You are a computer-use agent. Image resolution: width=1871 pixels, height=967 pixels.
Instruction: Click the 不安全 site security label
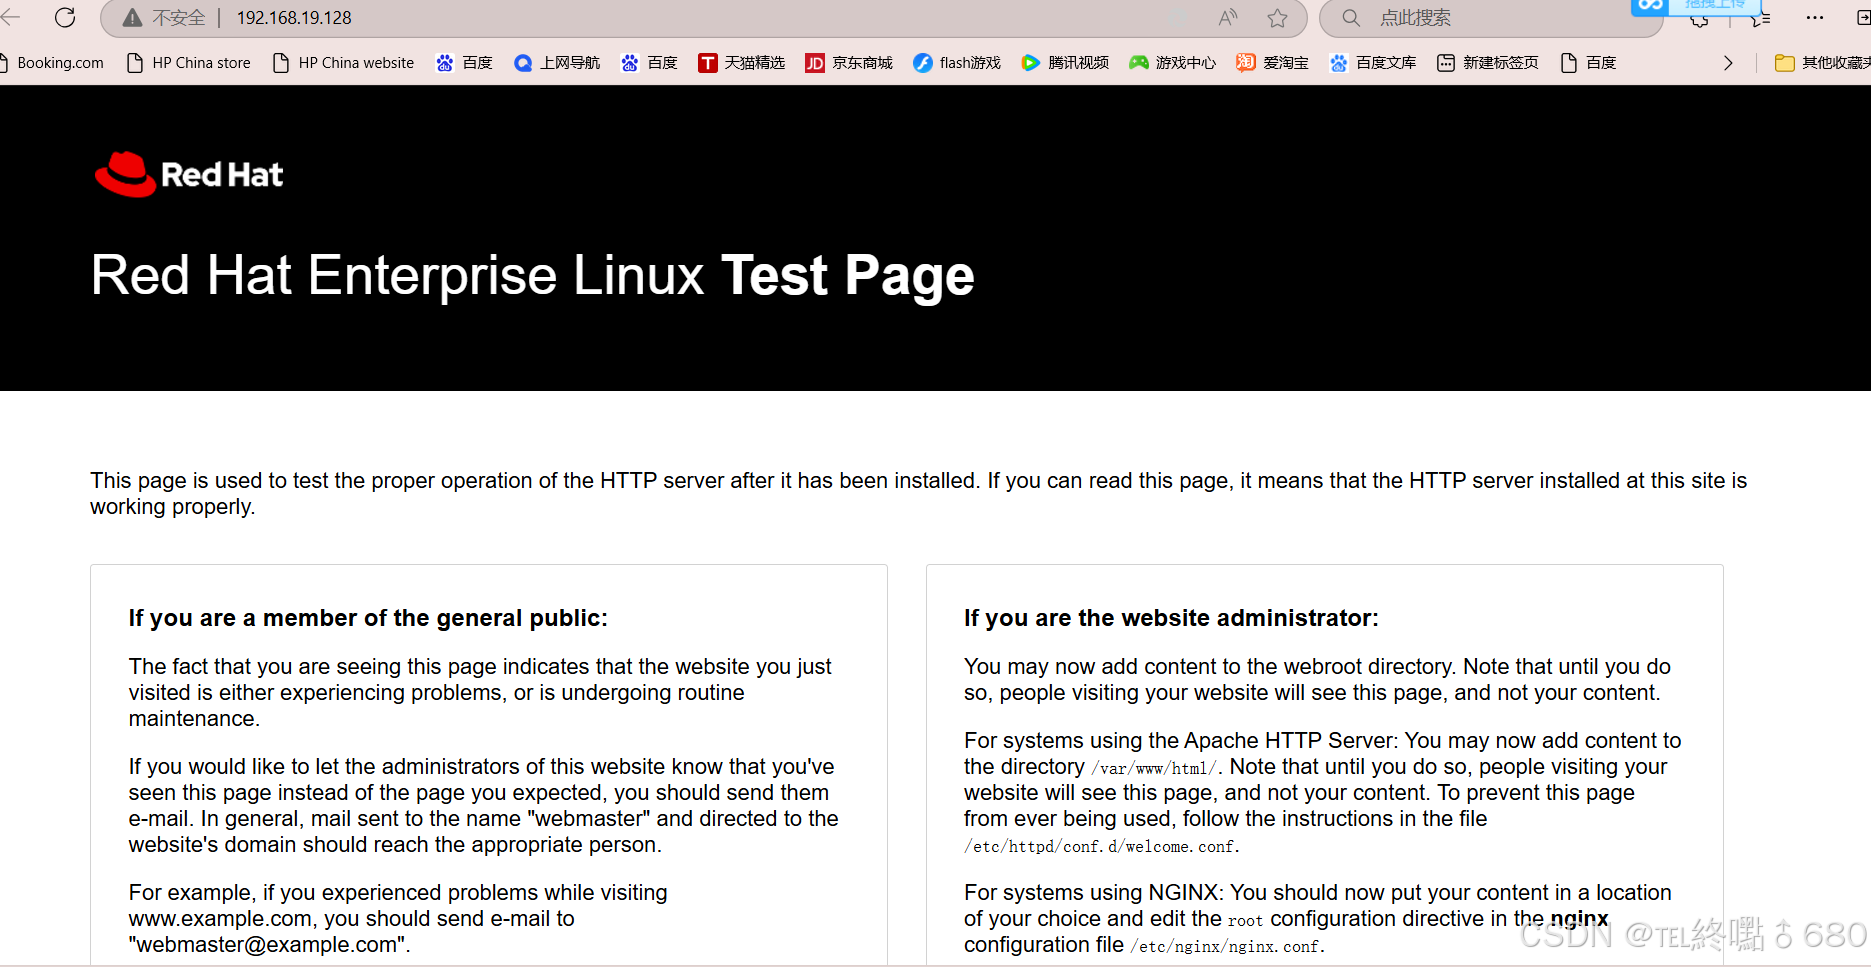178,18
